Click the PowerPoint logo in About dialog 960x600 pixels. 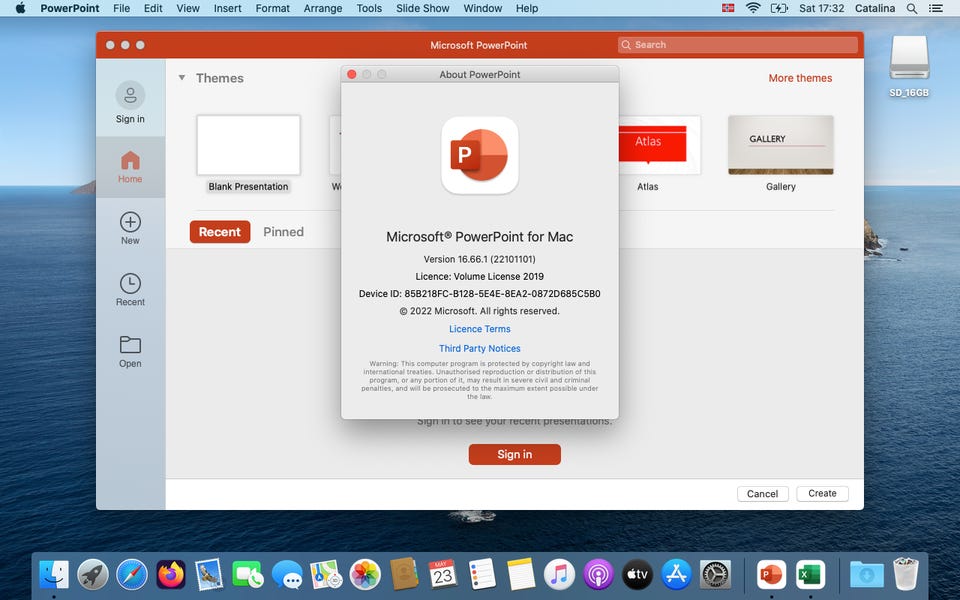pos(479,156)
